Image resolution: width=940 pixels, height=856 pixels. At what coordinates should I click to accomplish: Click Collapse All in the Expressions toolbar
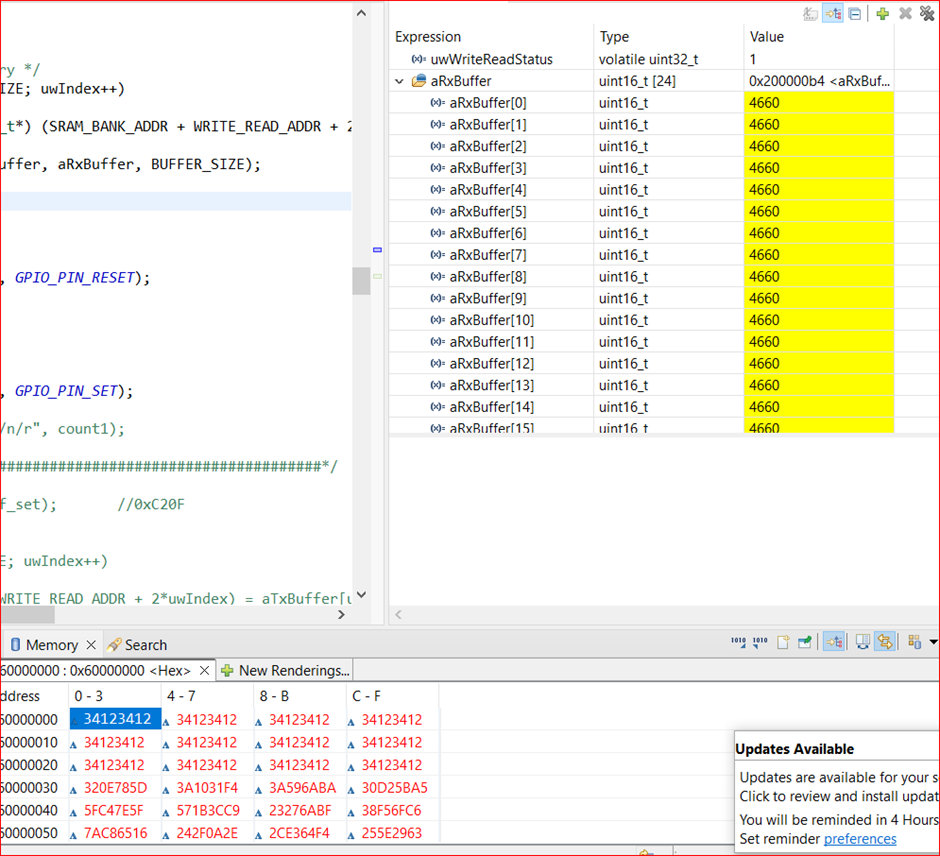coord(855,13)
